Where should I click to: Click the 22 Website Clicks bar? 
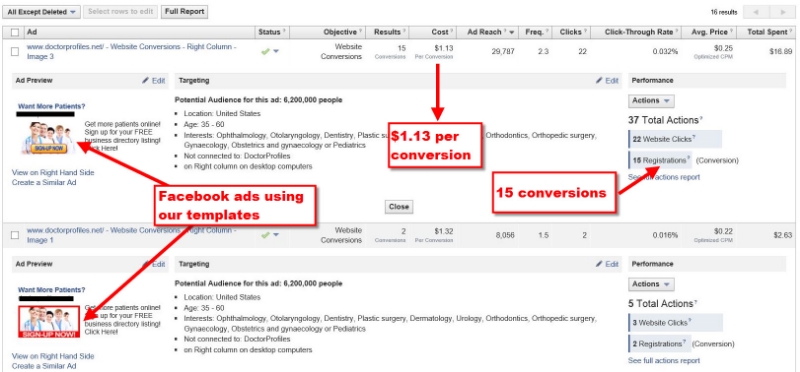(x=675, y=139)
